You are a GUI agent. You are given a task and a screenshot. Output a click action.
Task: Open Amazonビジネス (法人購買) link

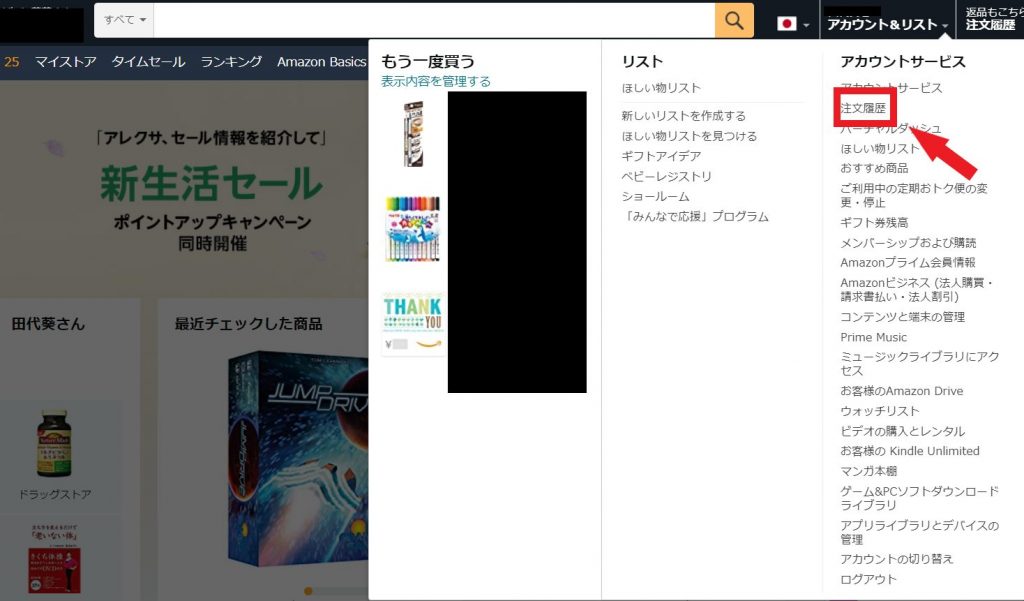[917, 289]
